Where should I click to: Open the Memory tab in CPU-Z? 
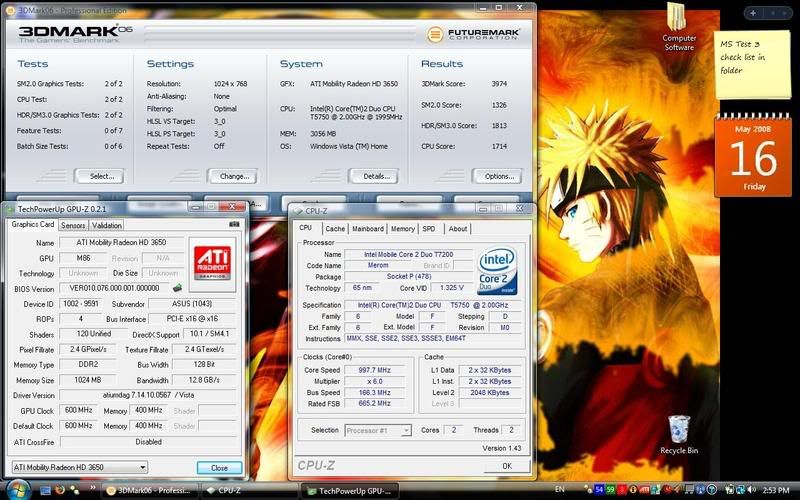[x=403, y=229]
